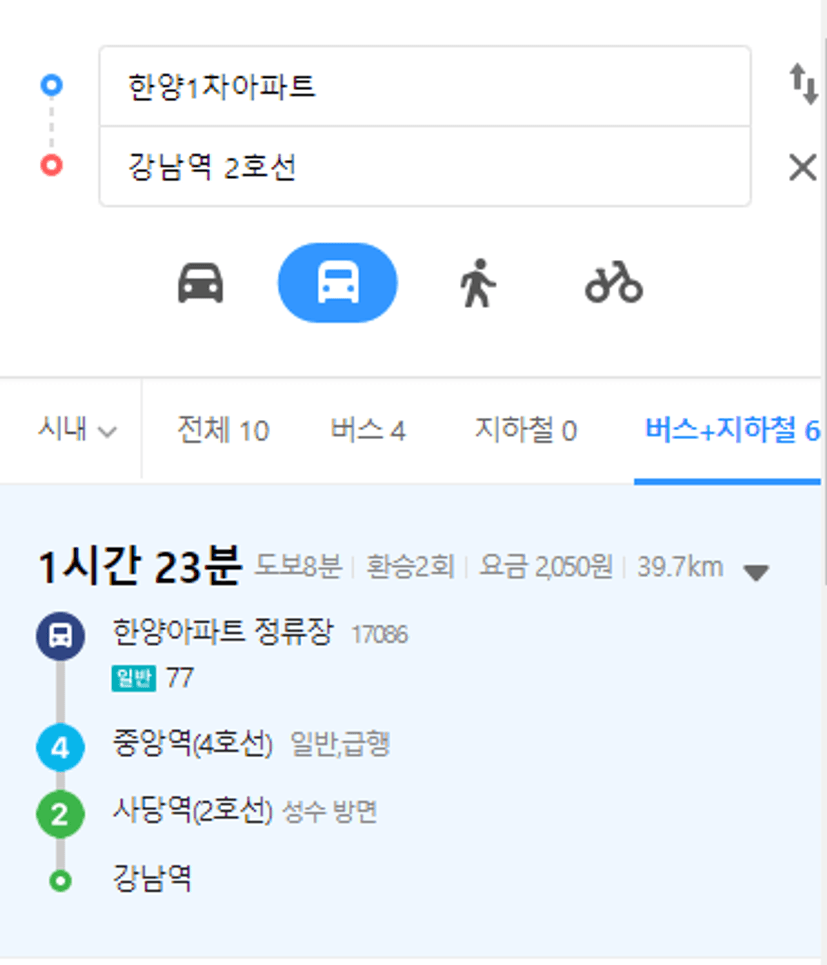Click the 1시간 23분 route summary
This screenshot has width=827, height=965.
140,566
